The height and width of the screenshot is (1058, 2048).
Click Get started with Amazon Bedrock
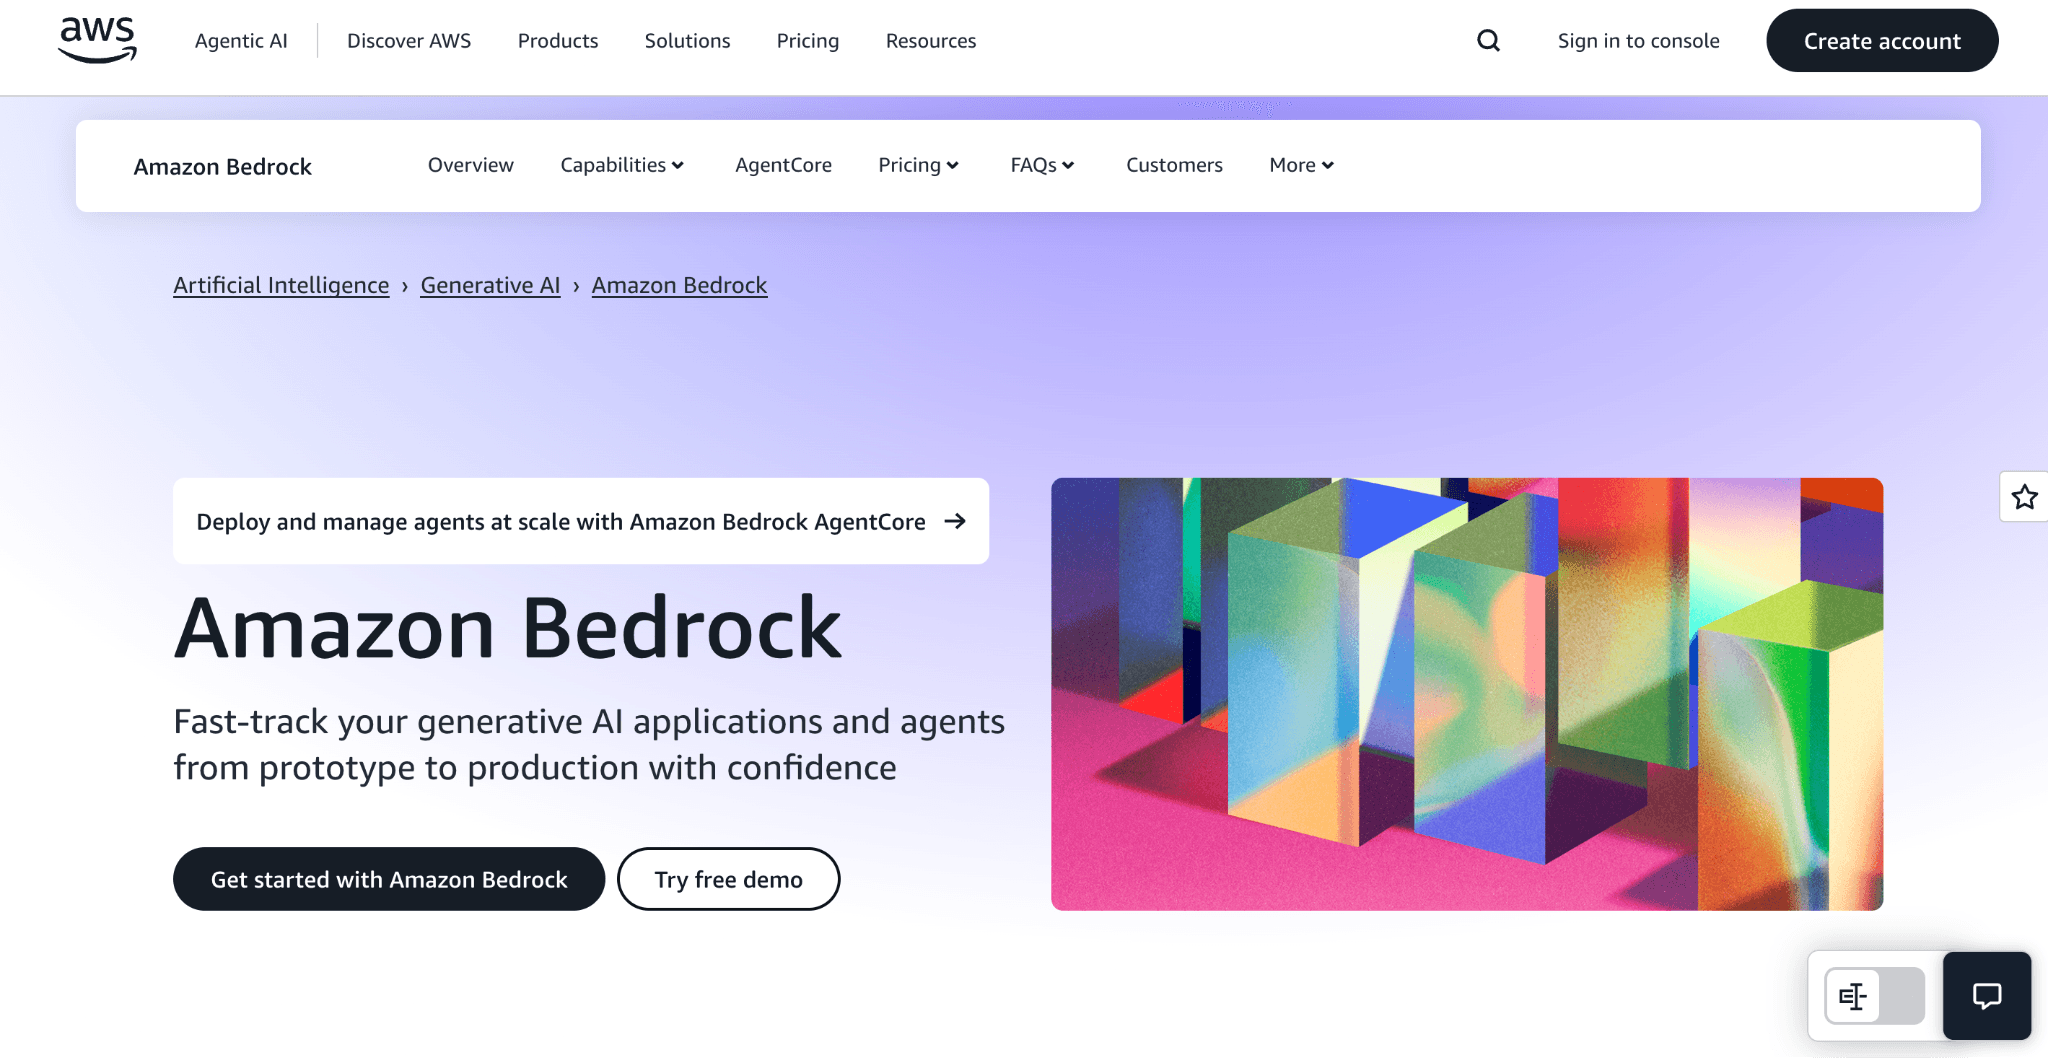pyautogui.click(x=389, y=879)
